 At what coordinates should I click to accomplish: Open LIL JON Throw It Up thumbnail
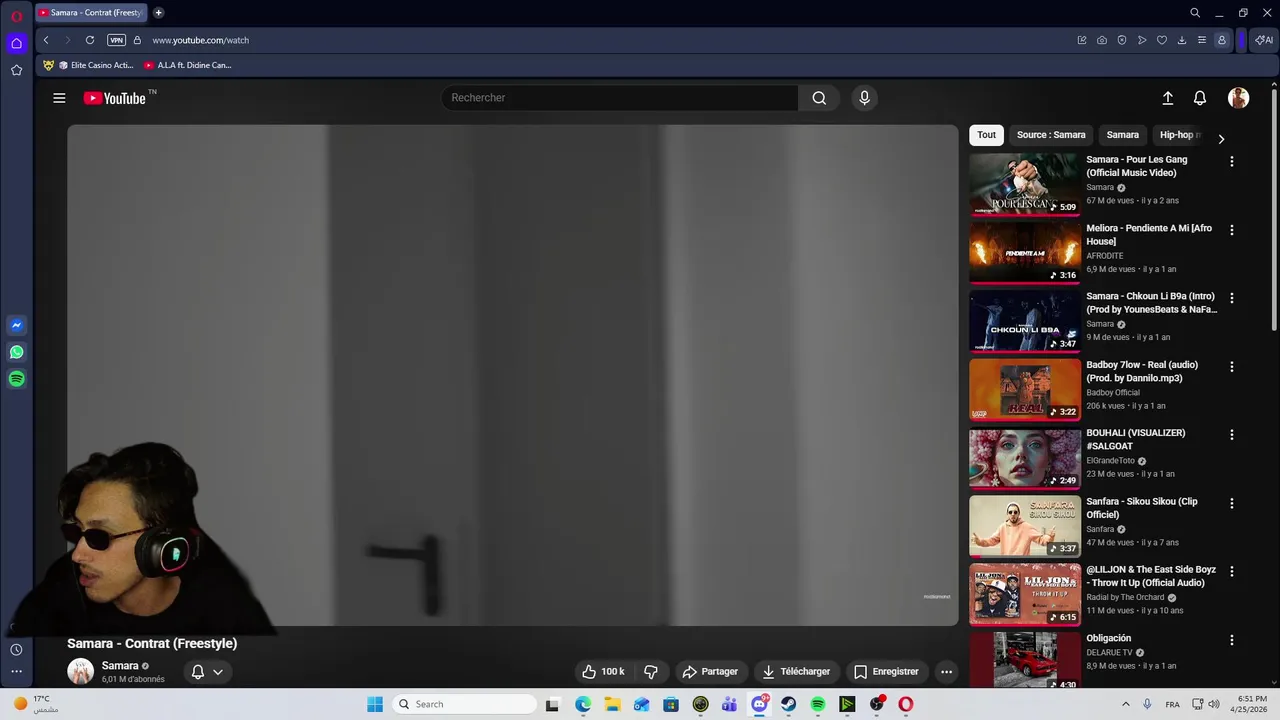point(1025,594)
